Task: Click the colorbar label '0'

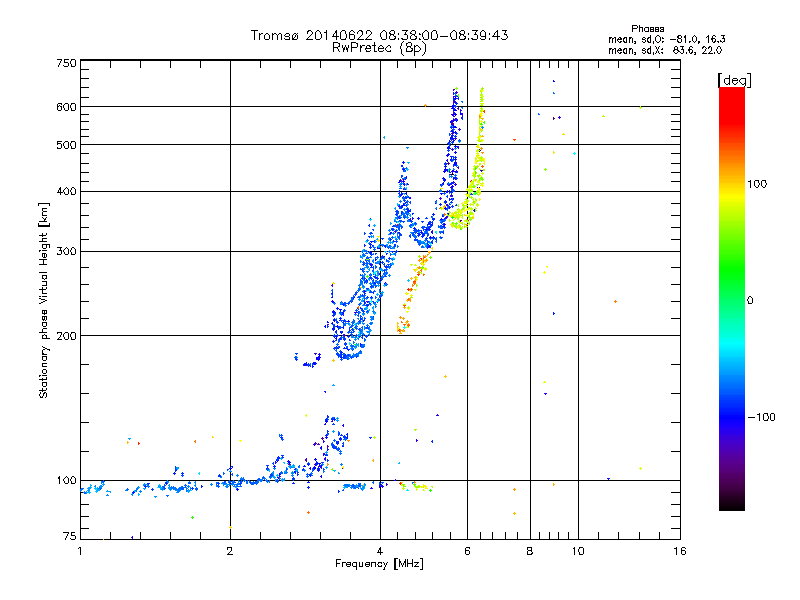Action: tap(750, 301)
